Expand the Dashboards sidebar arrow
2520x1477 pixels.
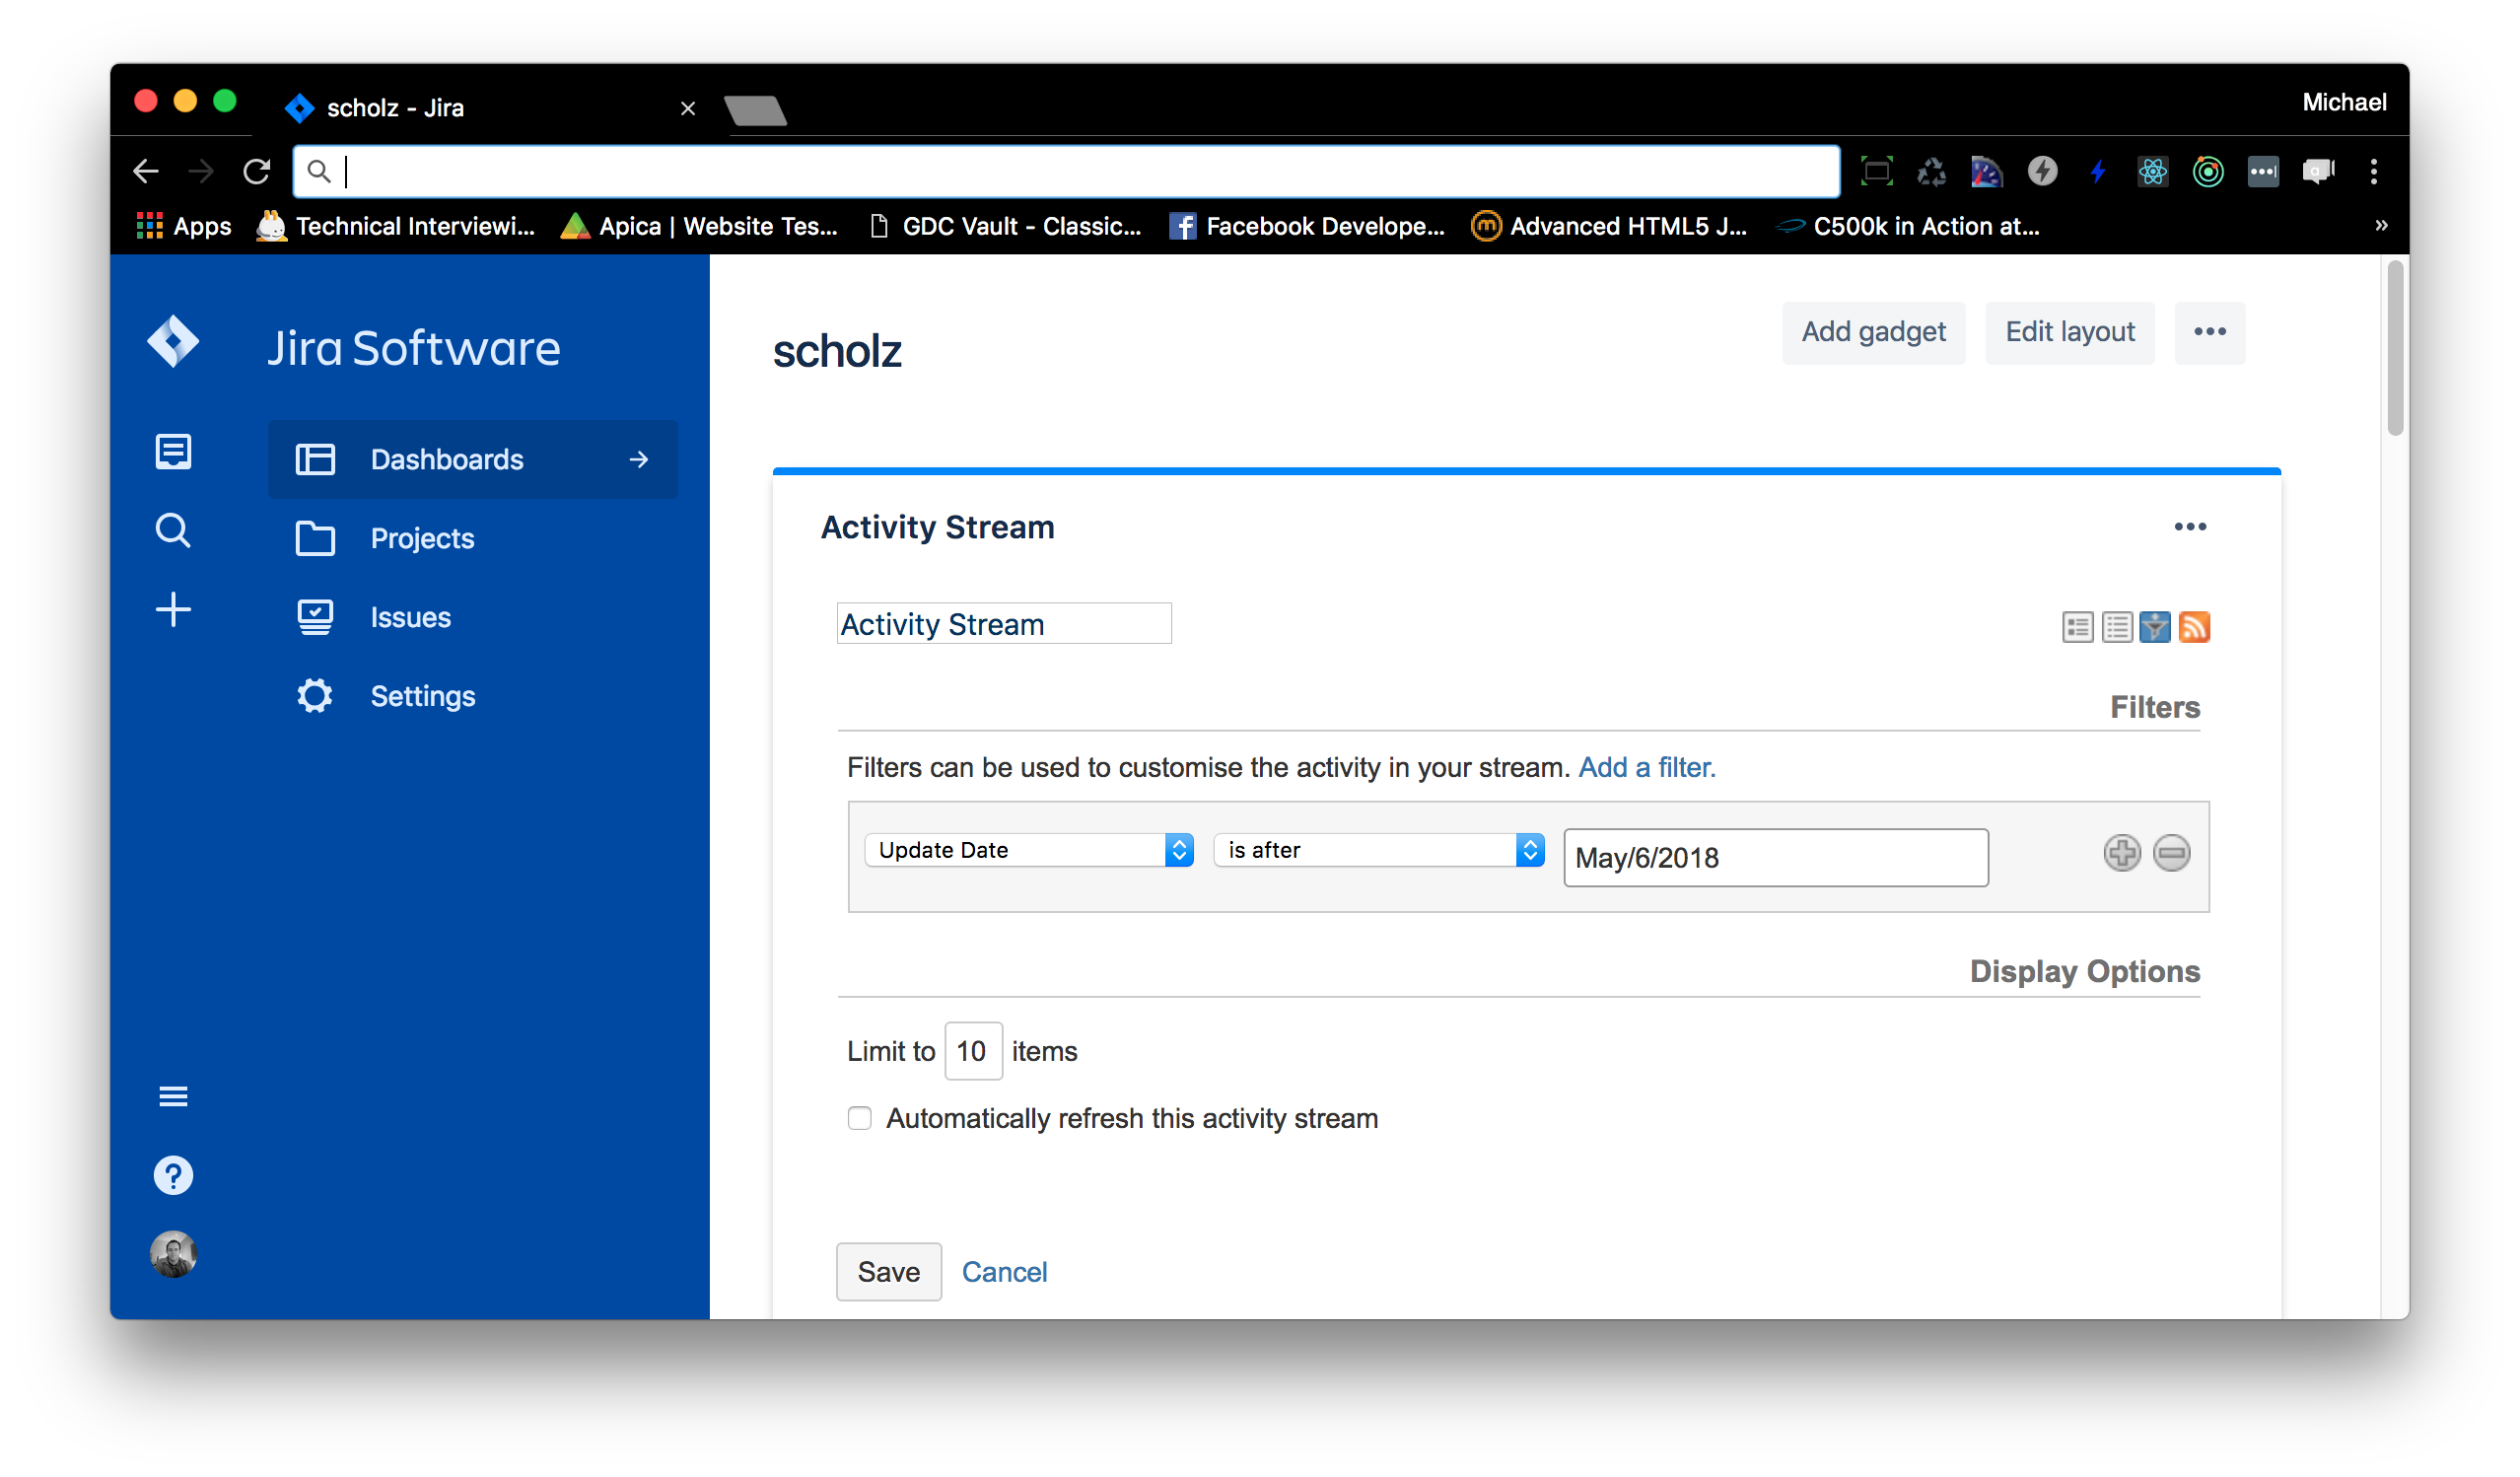tap(638, 459)
